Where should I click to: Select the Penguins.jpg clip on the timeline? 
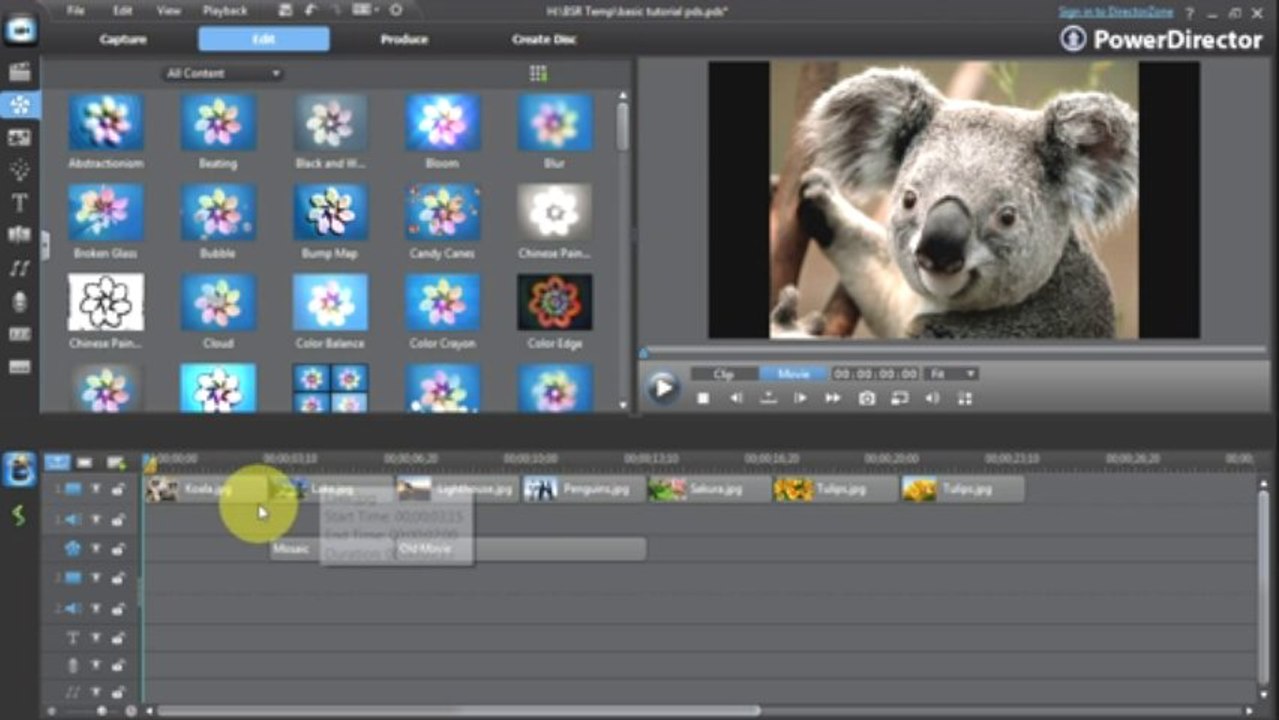(584, 489)
